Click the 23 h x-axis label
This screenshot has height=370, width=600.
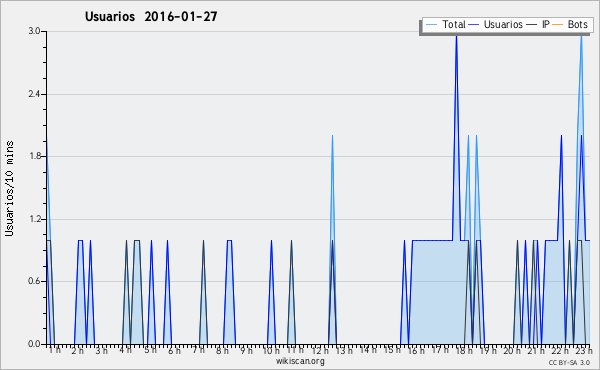tap(584, 350)
